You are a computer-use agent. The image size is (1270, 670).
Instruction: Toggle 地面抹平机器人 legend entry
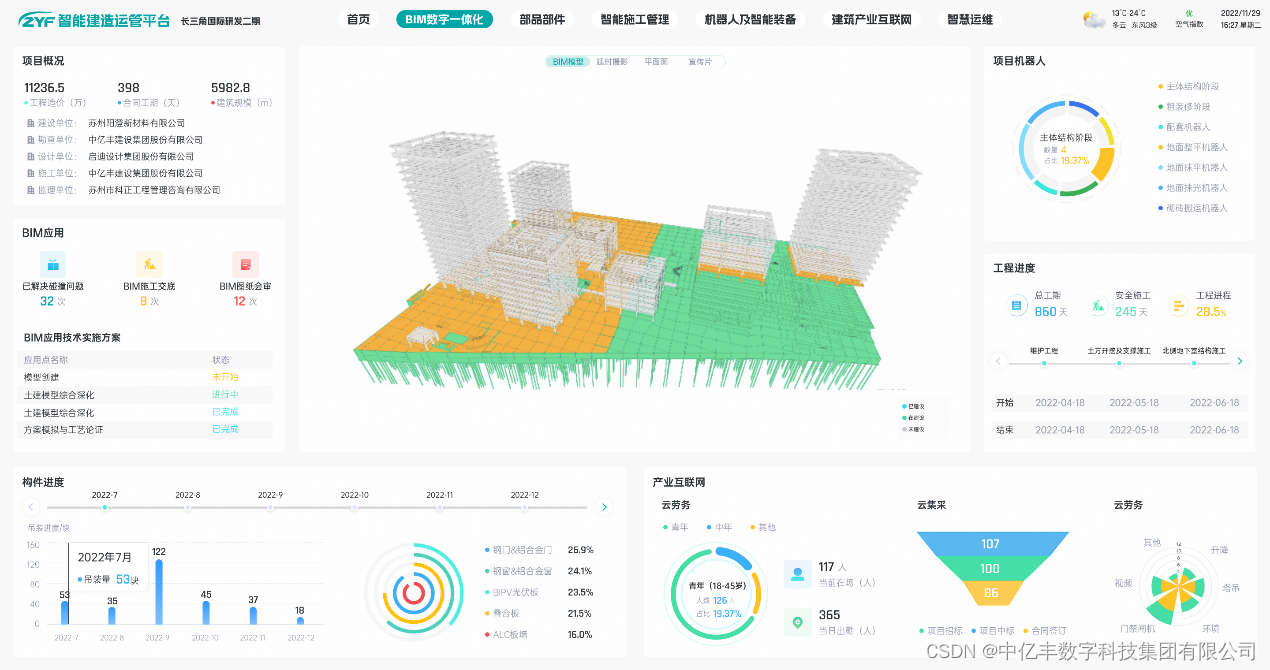pos(1192,167)
